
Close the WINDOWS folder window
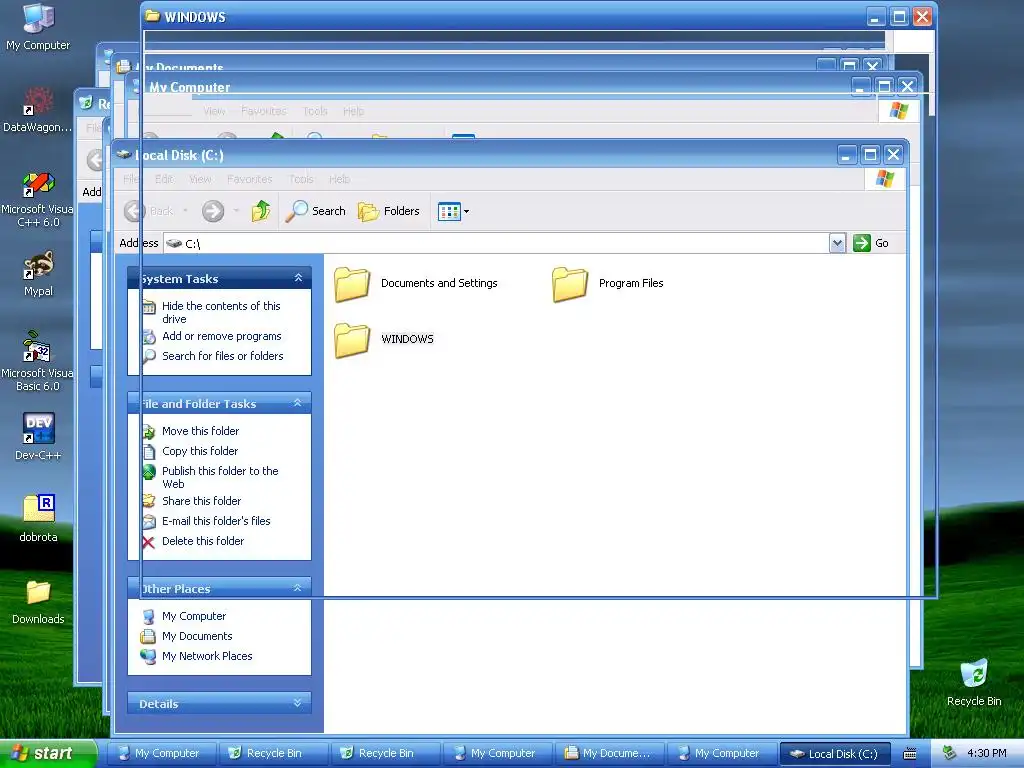(x=922, y=17)
